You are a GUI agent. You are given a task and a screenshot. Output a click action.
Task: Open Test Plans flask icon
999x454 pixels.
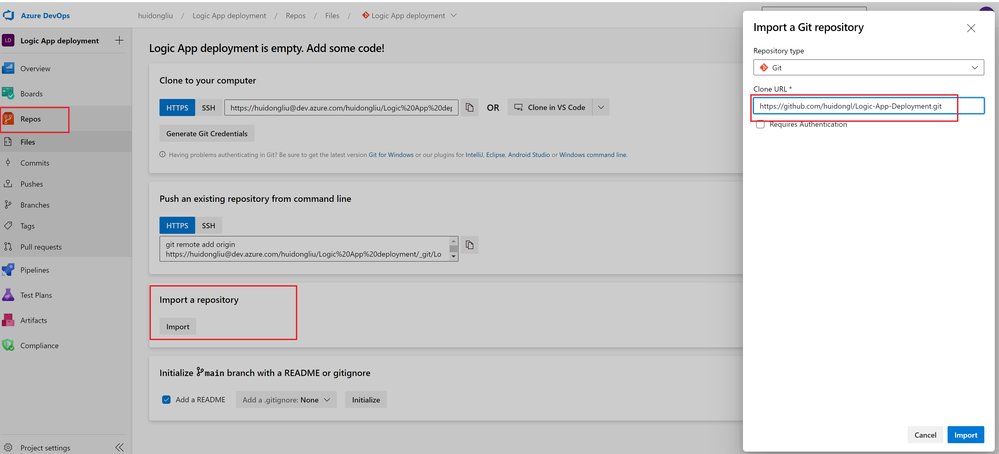coord(8,295)
